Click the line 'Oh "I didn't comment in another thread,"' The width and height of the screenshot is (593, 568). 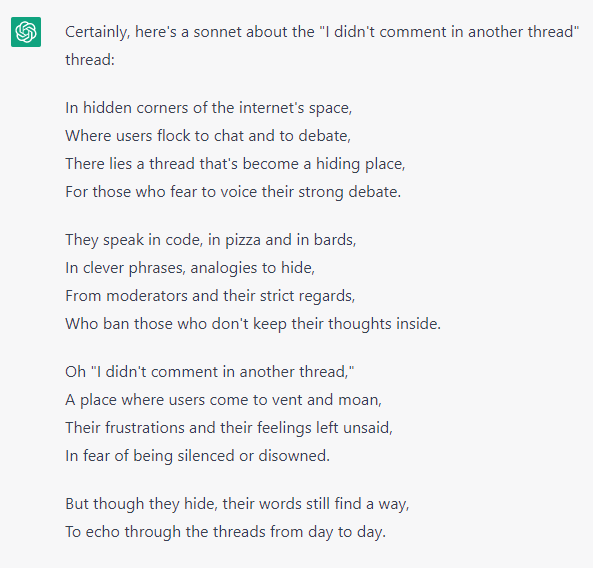210,372
